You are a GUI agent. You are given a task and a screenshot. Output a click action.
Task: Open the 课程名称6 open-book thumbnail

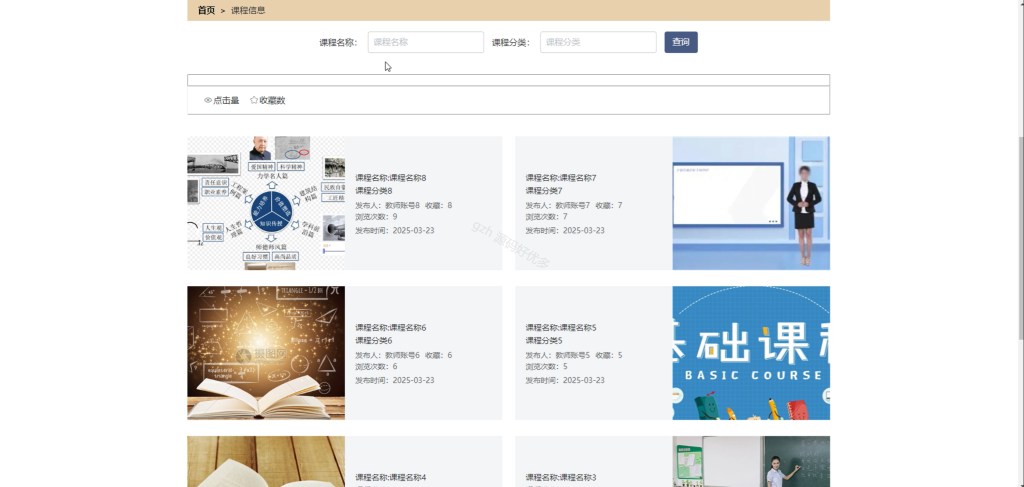pyautogui.click(x=266, y=353)
